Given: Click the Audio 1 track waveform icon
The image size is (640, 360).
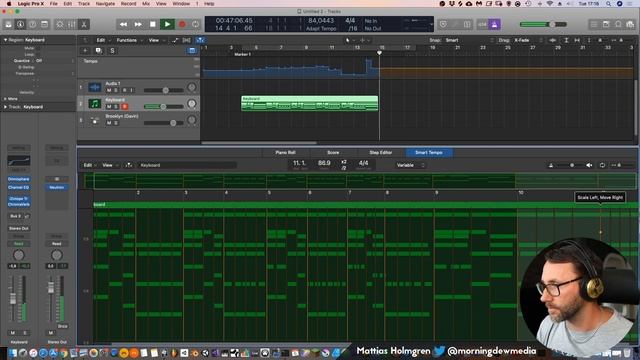Looking at the screenshot, I should 95,87.
